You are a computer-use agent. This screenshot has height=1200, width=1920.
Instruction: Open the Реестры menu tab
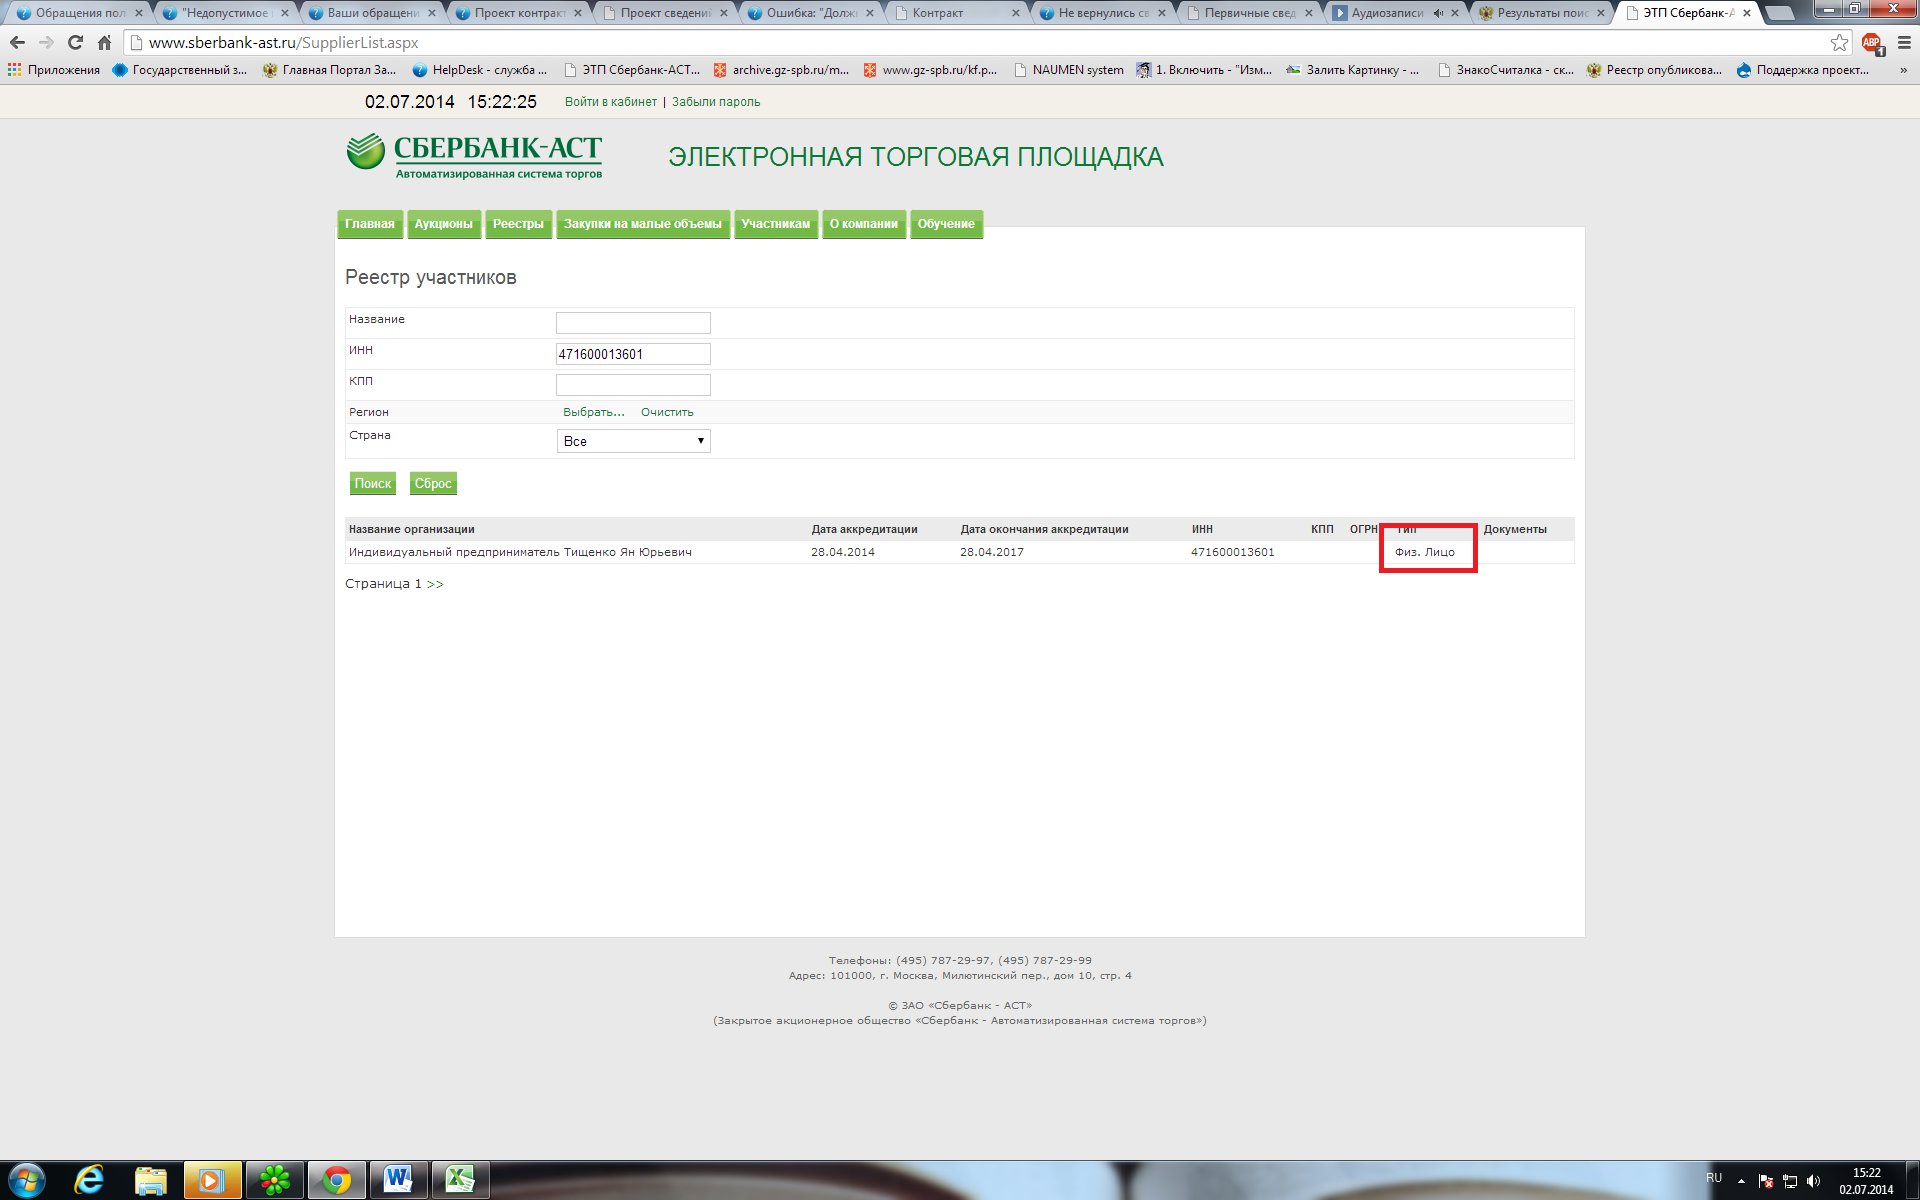(x=518, y=224)
